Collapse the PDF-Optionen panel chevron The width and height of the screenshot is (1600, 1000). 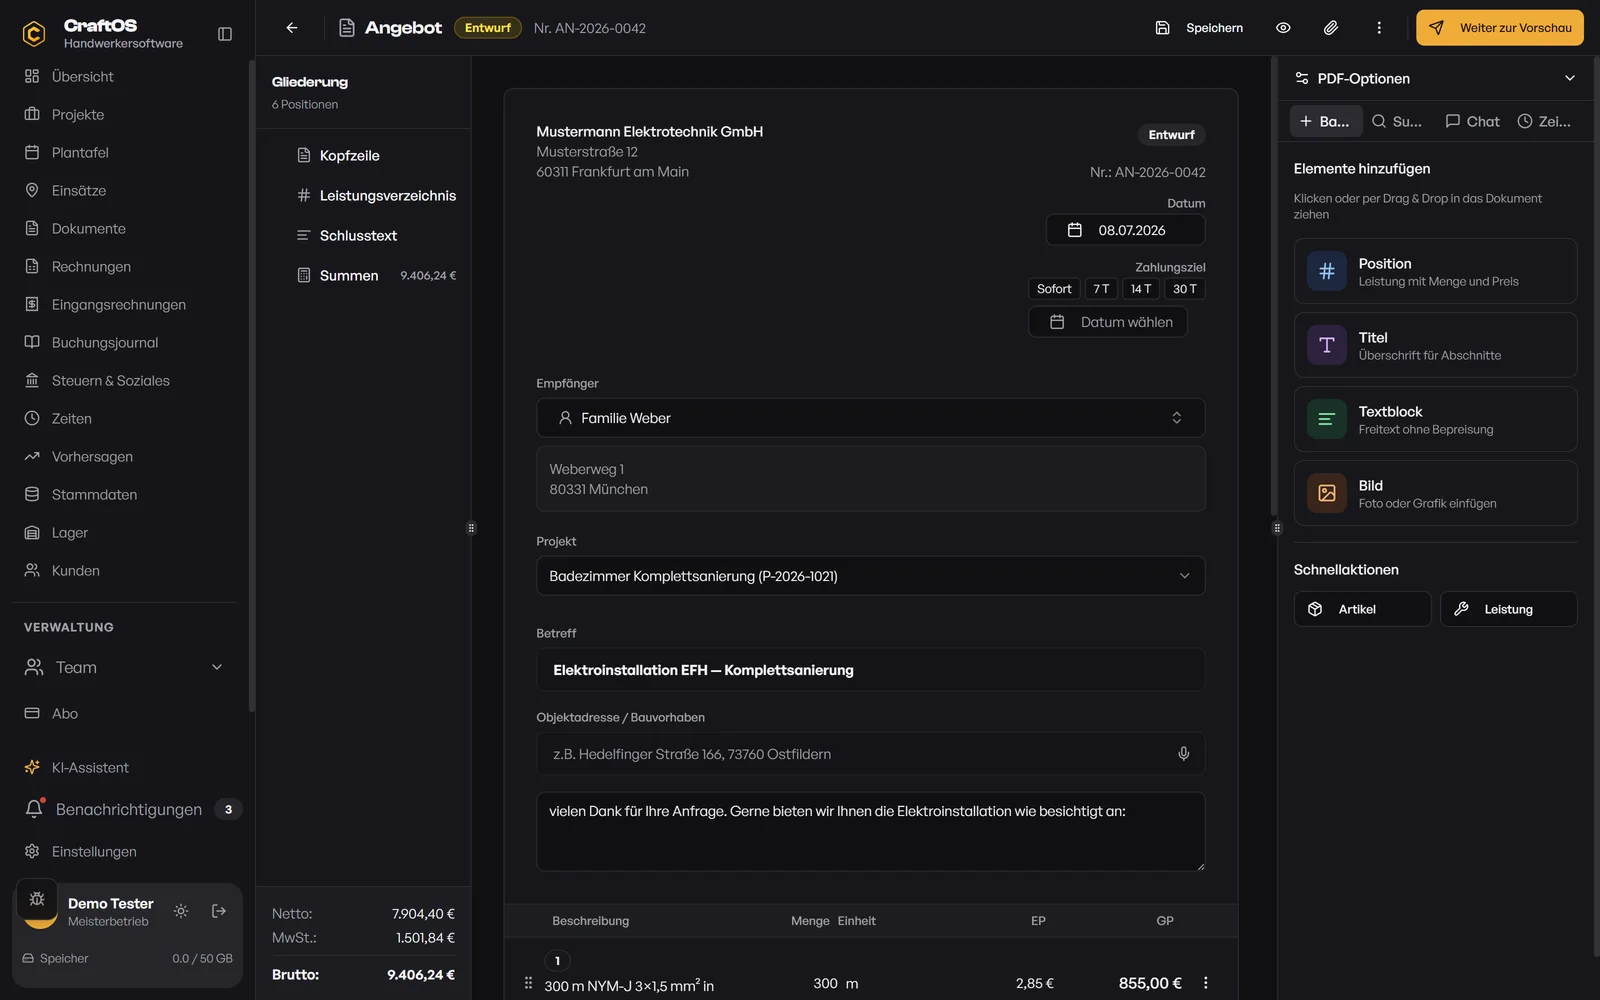coord(1570,78)
